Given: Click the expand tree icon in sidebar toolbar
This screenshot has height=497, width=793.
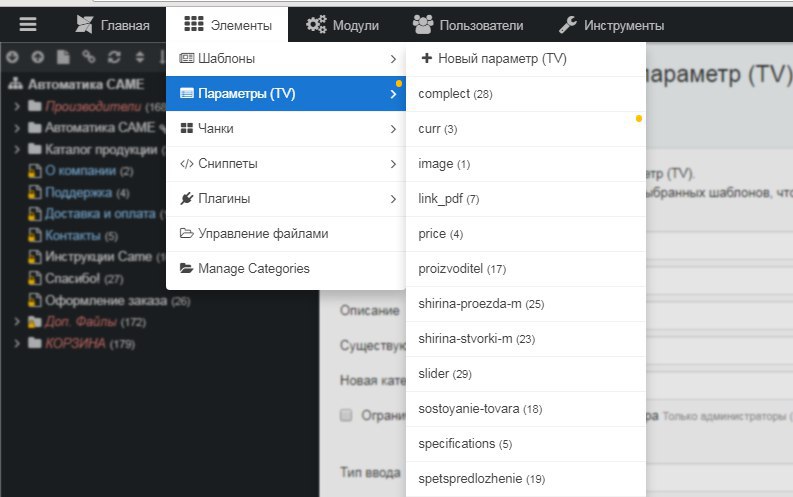Looking at the screenshot, I should click(13, 57).
